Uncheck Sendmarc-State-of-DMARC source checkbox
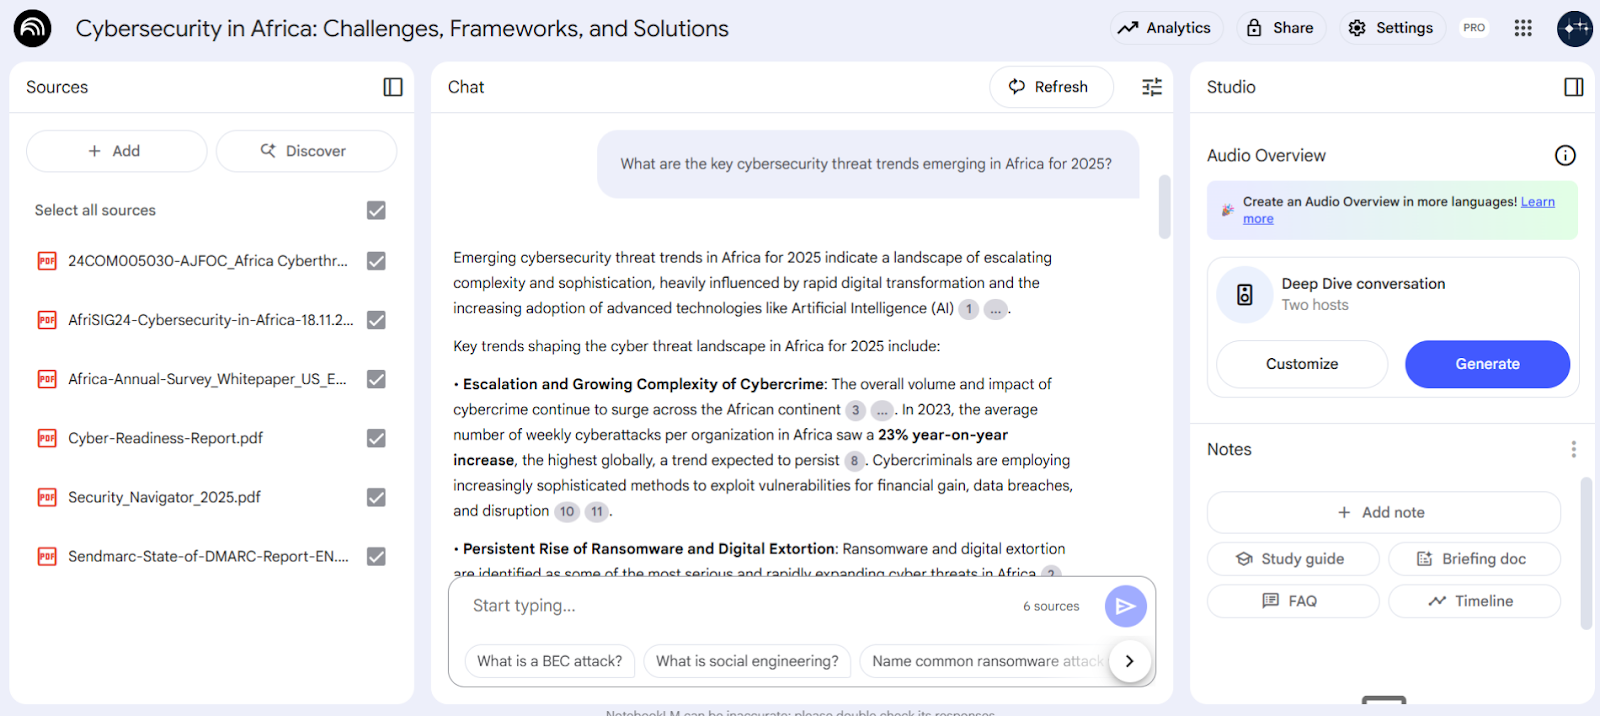 pos(376,556)
